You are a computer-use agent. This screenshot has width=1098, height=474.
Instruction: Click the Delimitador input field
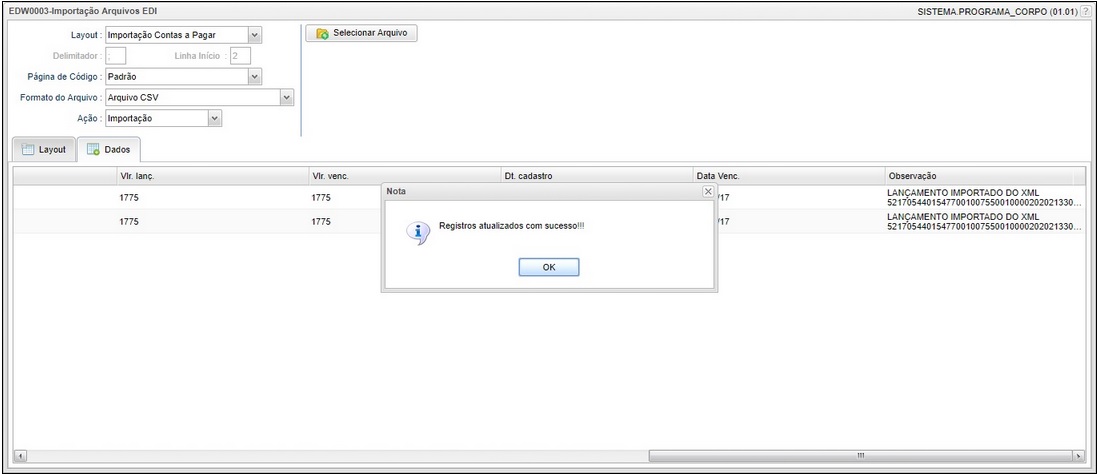click(116, 56)
